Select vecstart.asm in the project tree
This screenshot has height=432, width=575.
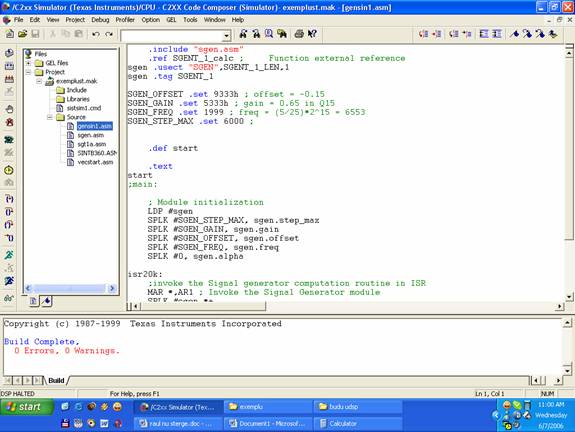(95, 162)
